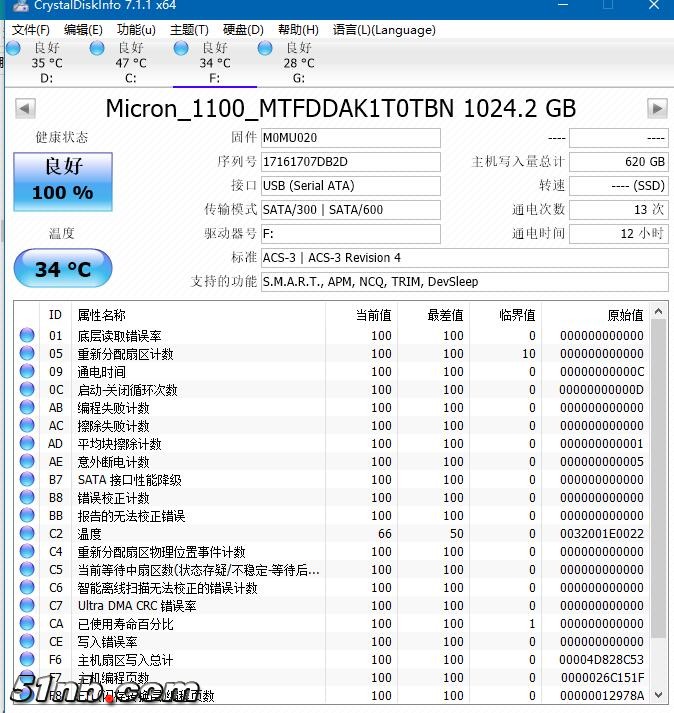The image size is (674, 713).
Task: Click scrollbar down arrow in attribute list
Action: click(659, 694)
